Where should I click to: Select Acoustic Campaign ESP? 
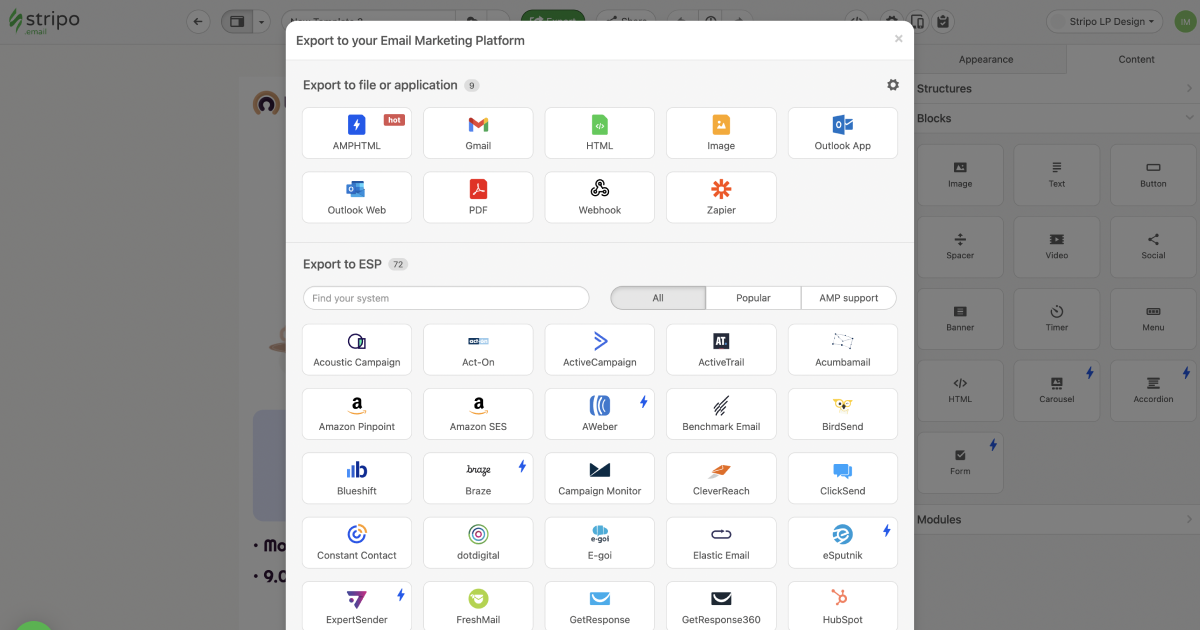357,349
